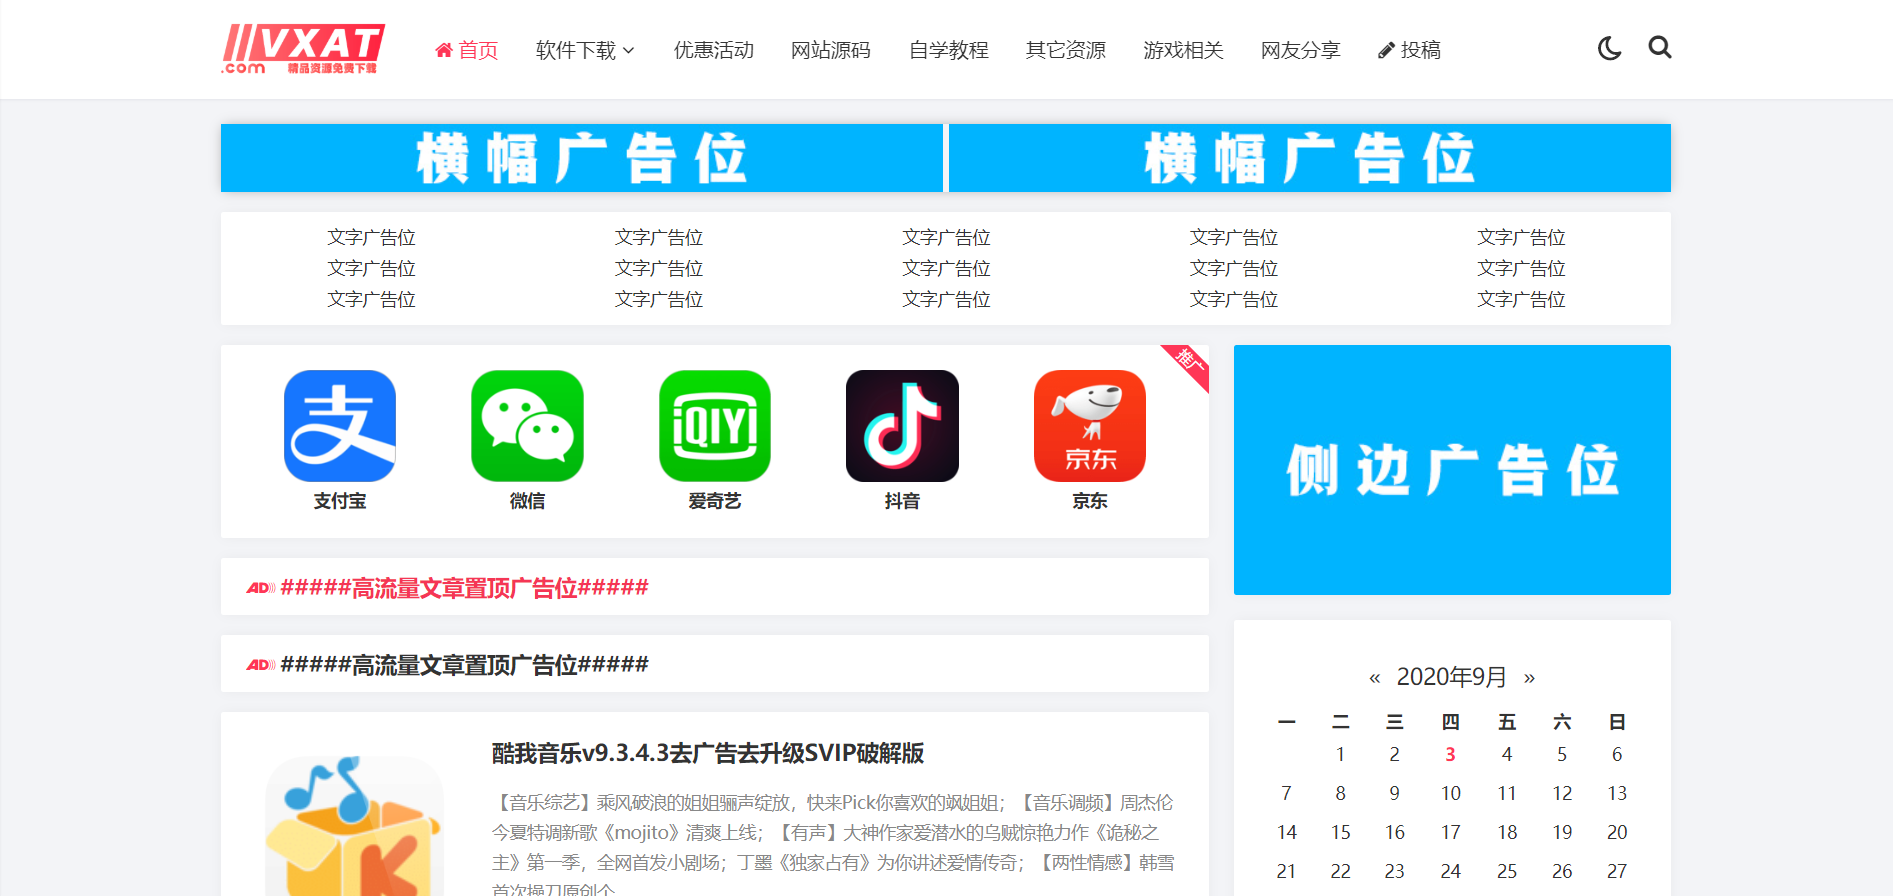The height and width of the screenshot is (896, 1893).
Task: Open the search magnifier icon
Action: (x=1660, y=47)
